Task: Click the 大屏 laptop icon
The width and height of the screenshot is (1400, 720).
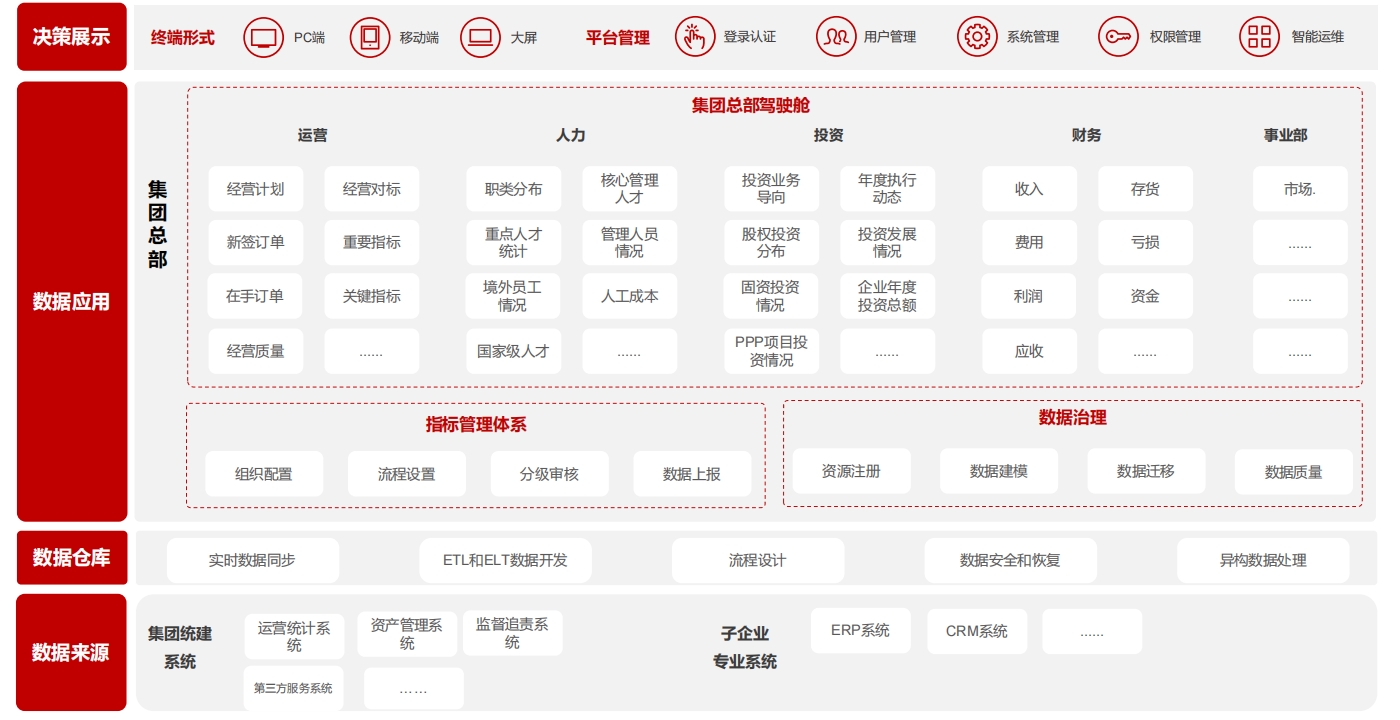Action: tap(480, 38)
